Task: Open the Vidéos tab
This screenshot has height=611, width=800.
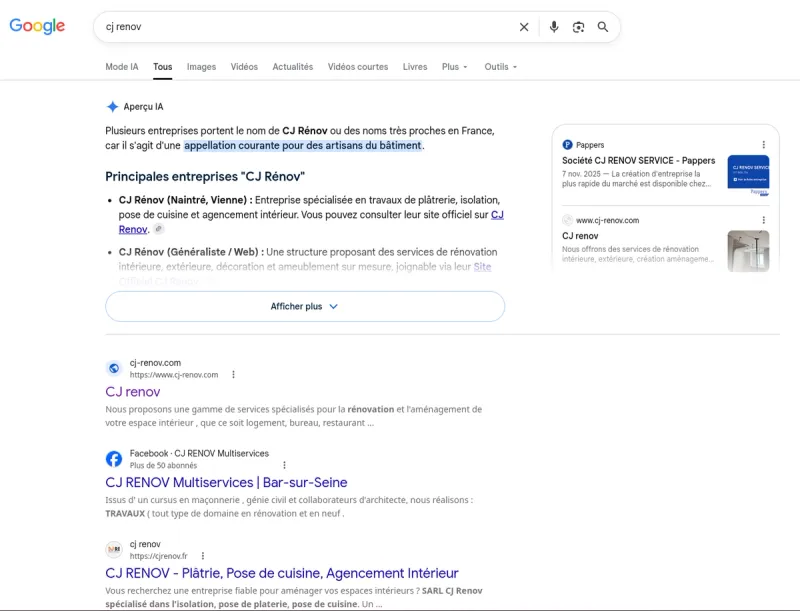Action: tap(244, 67)
